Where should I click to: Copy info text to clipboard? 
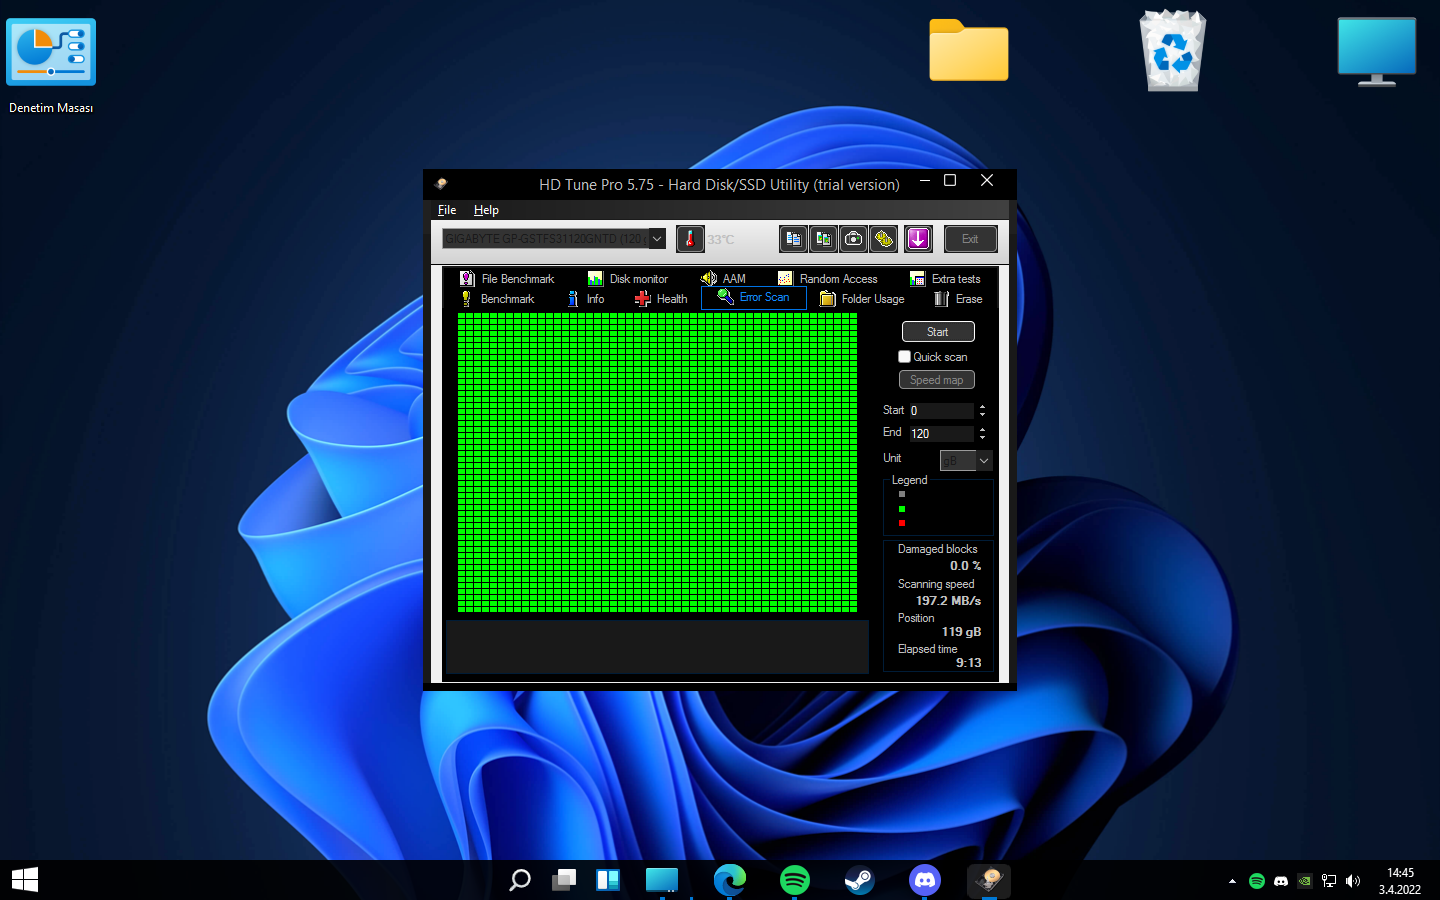click(x=793, y=239)
